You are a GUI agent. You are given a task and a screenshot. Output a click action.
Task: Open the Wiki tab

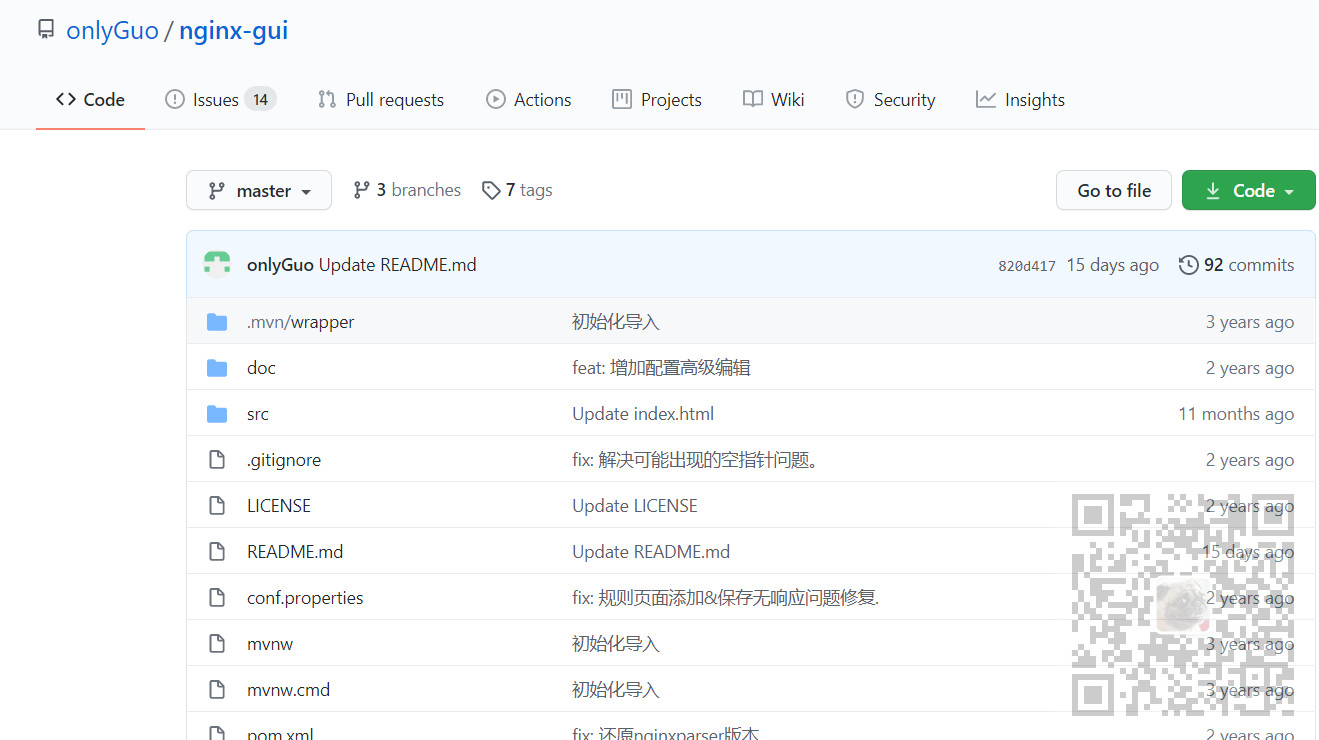coord(773,99)
